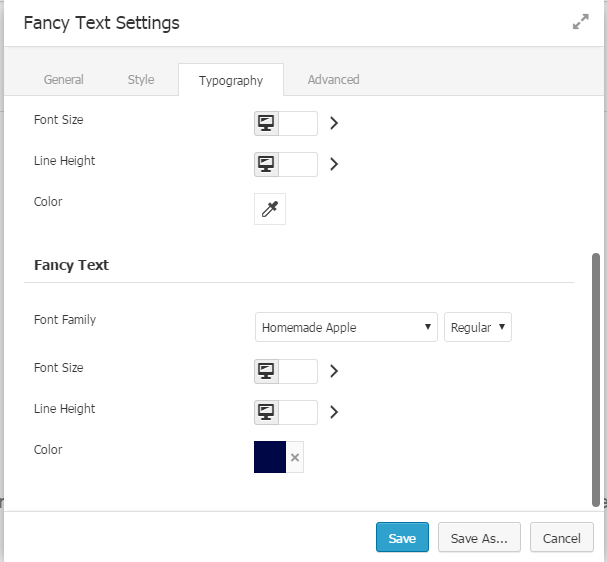Viewport: 607px width, 562px height.
Task: Open the navy blue Fancy Text color swatch
Action: (270, 457)
